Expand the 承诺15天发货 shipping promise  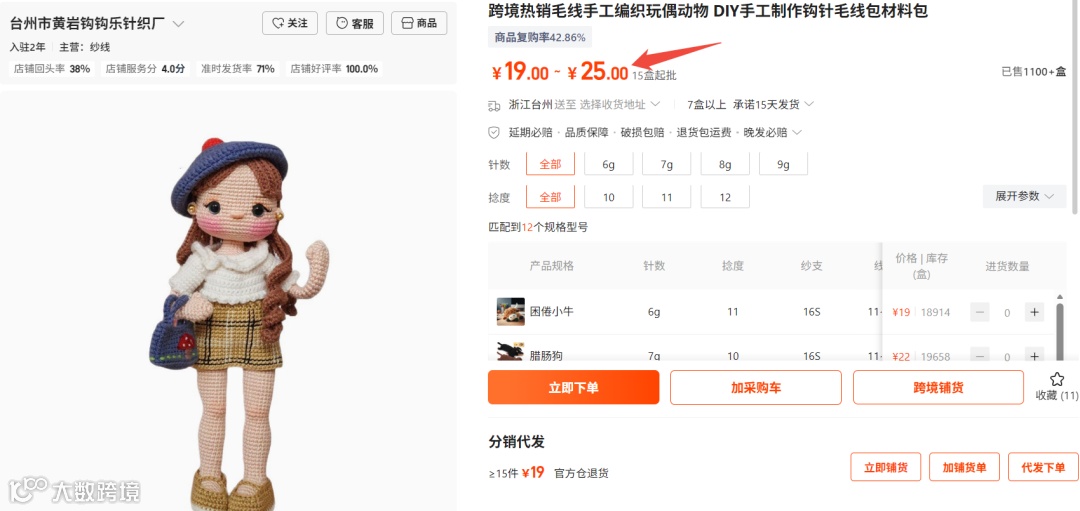(x=773, y=105)
